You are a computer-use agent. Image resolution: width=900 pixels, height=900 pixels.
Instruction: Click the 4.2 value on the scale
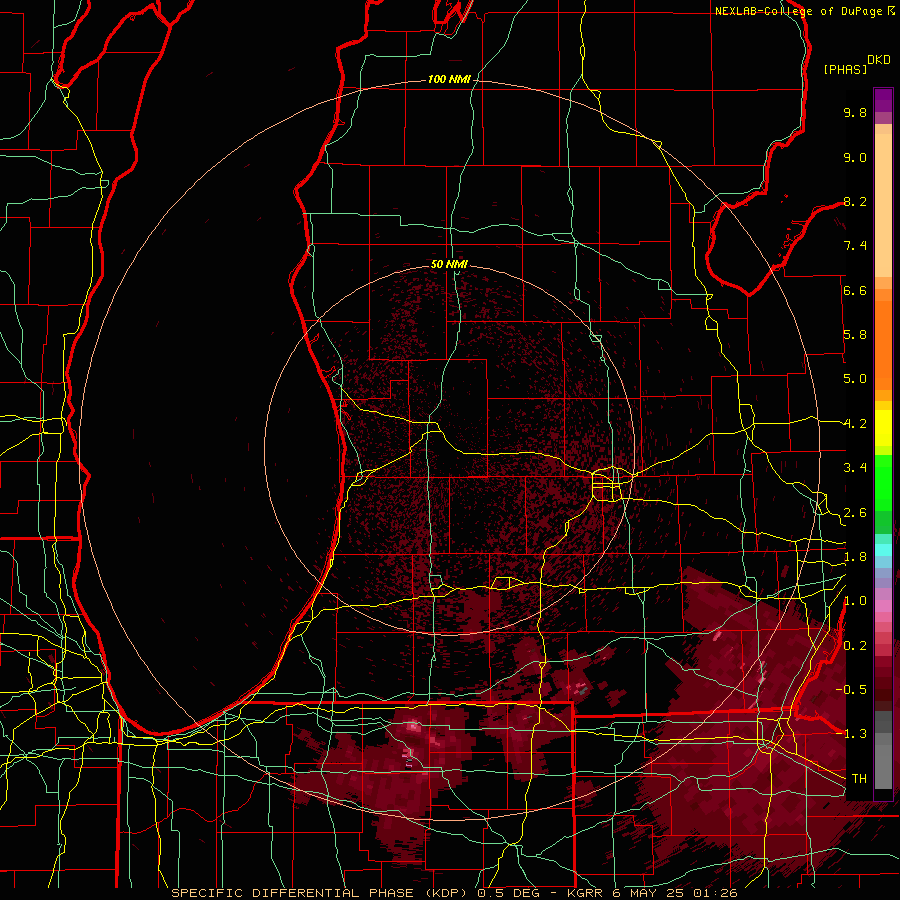pos(855,424)
